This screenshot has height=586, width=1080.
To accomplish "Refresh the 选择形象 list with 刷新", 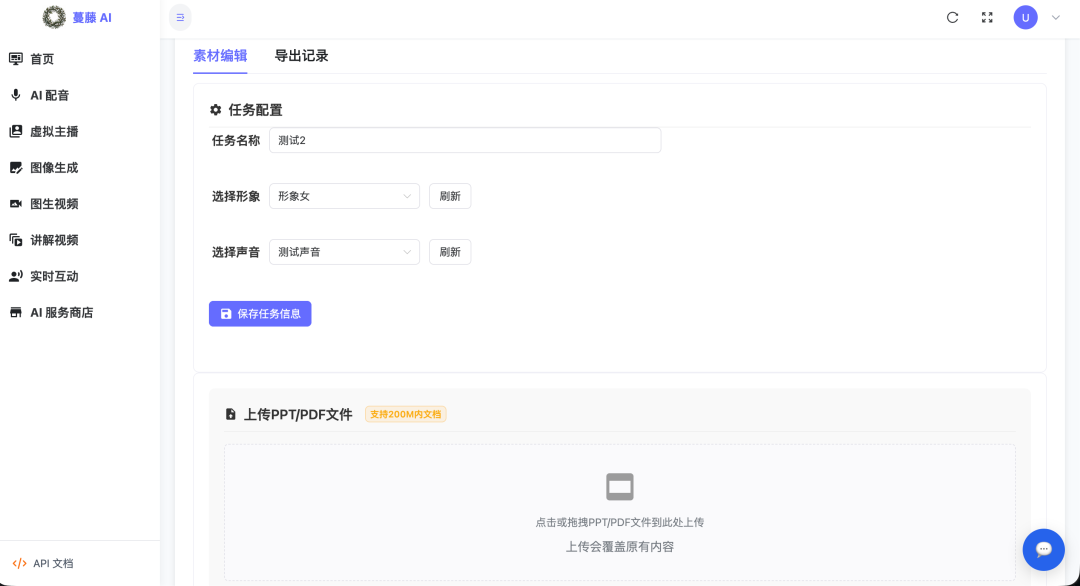I will (x=450, y=196).
